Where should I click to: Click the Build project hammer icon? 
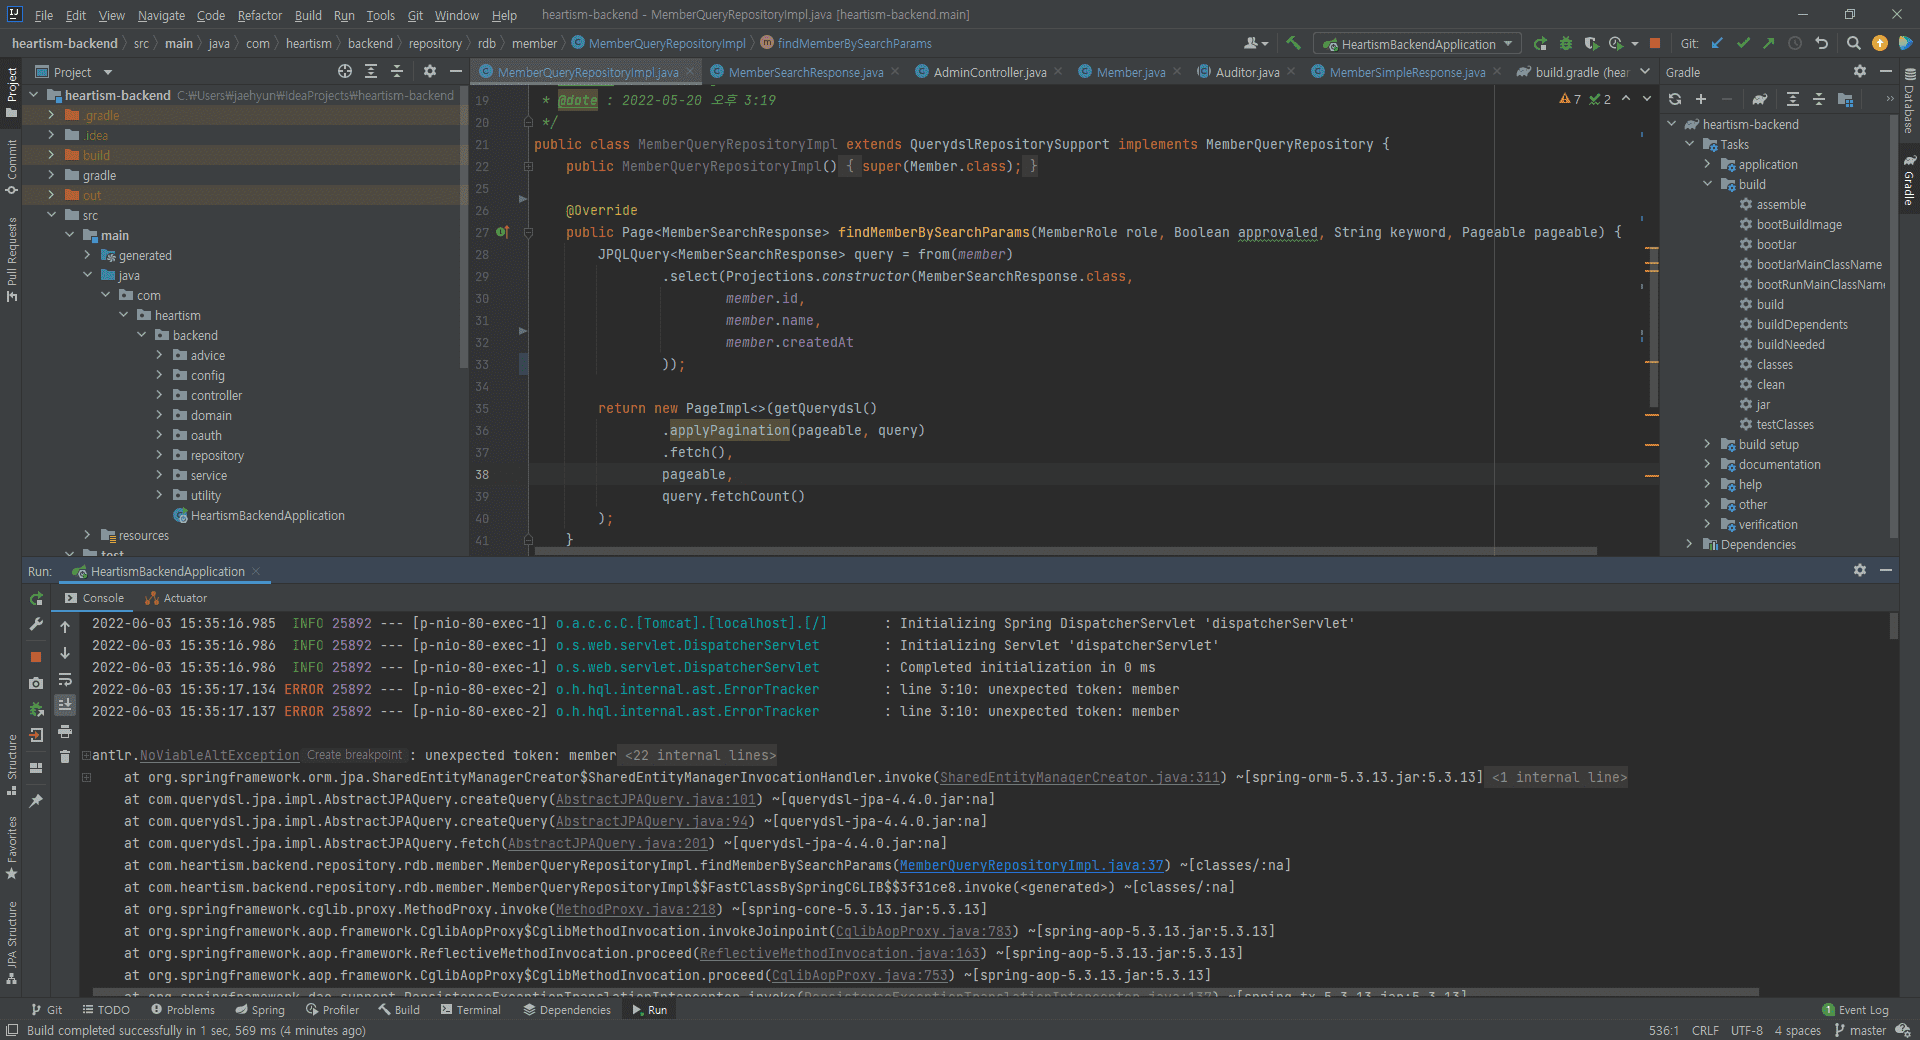pyautogui.click(x=1293, y=43)
